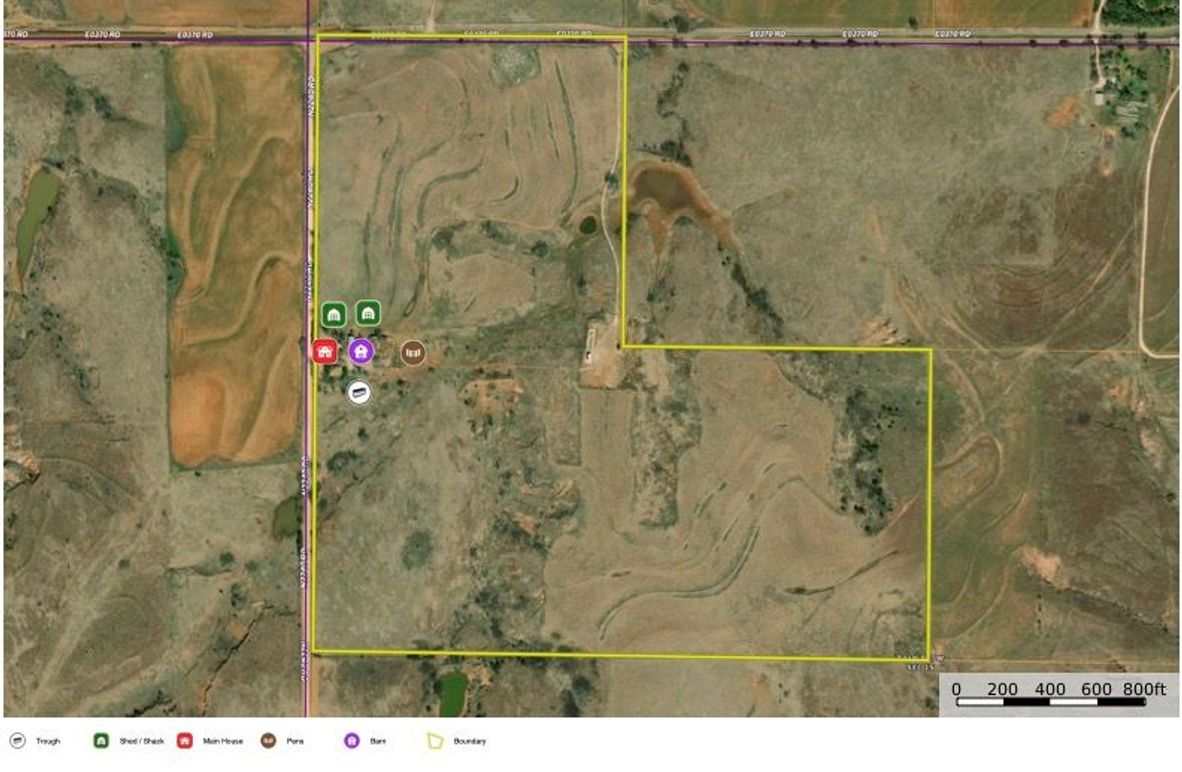The image size is (1182, 772).
Task: Click the inner corner of yellow boundary
Action: click(x=624, y=347)
